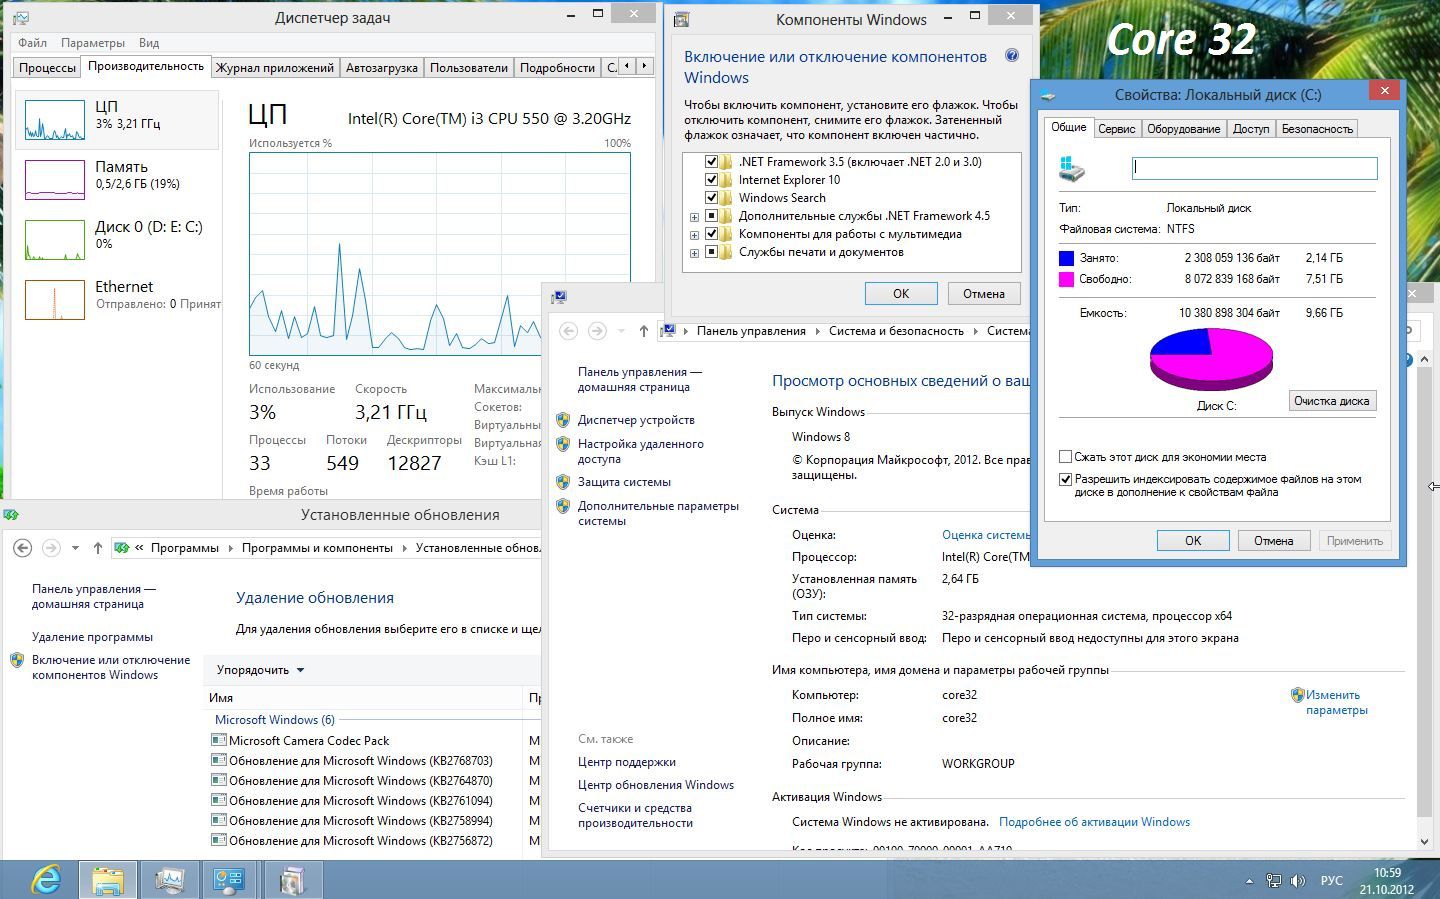The width and height of the screenshot is (1440, 899).
Task: Open the Оборудование tab in disk properties
Action: click(x=1183, y=129)
